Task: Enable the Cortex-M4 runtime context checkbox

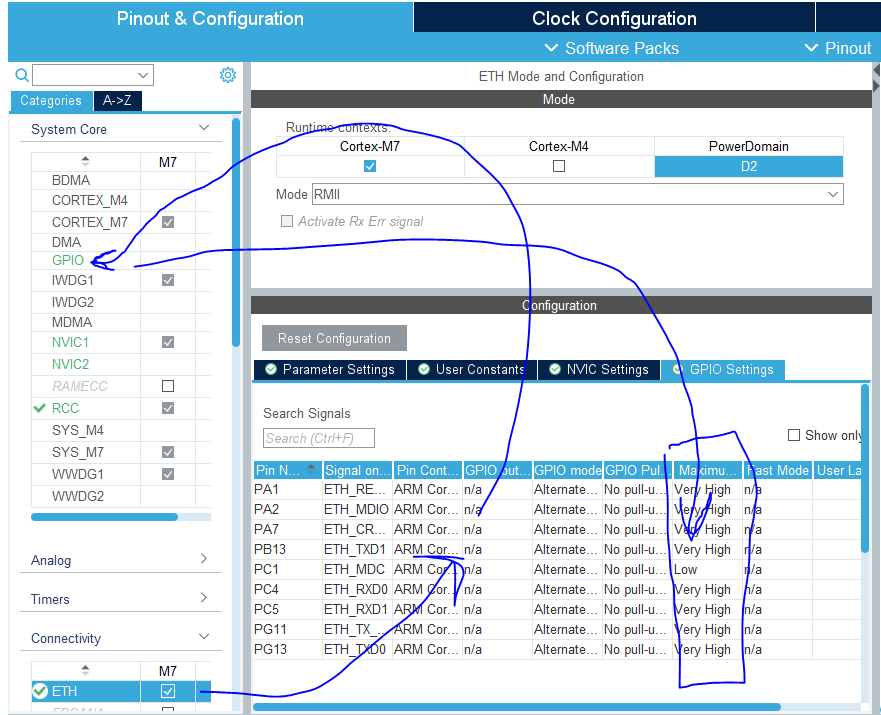Action: [x=558, y=166]
